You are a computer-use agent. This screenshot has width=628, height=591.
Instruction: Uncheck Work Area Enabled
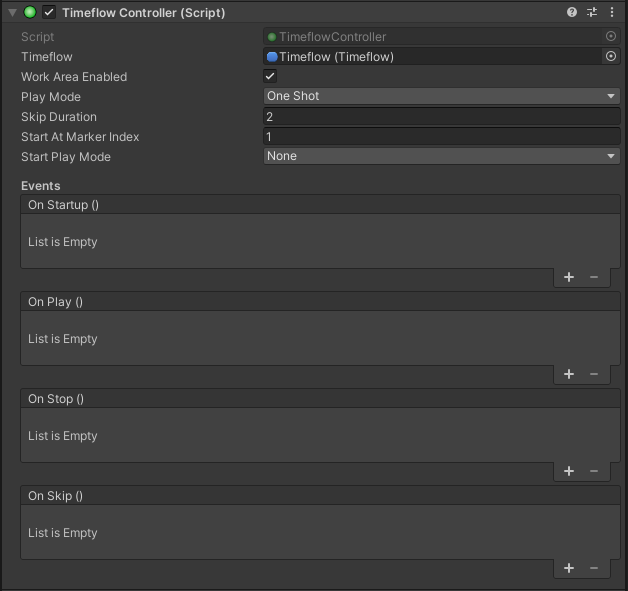[270, 76]
